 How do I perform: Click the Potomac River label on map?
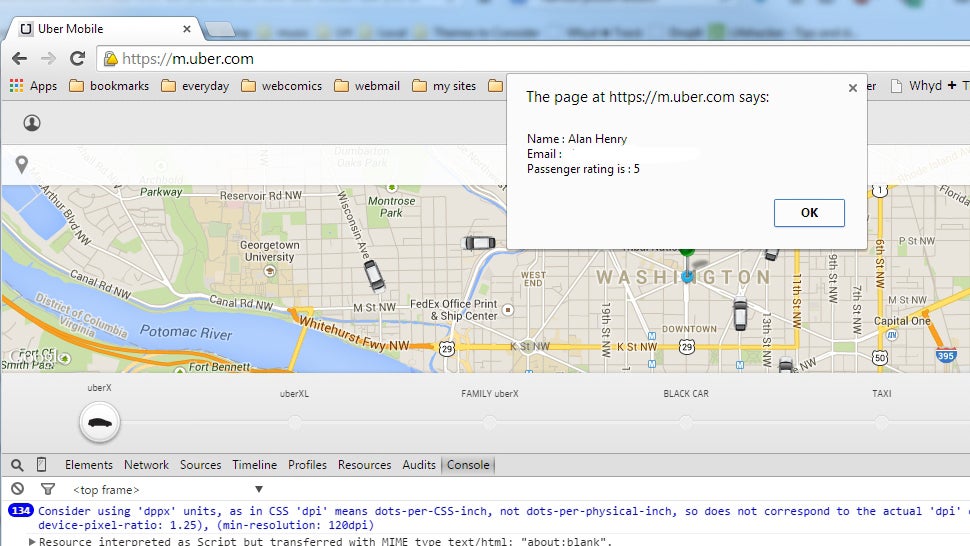pyautogui.click(x=186, y=332)
